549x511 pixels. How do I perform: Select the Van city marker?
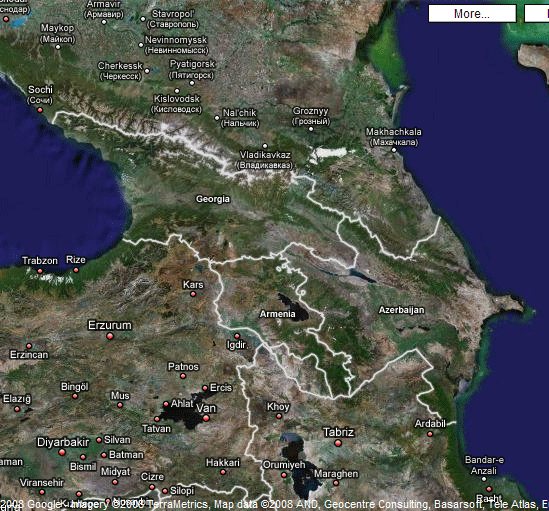click(x=206, y=418)
